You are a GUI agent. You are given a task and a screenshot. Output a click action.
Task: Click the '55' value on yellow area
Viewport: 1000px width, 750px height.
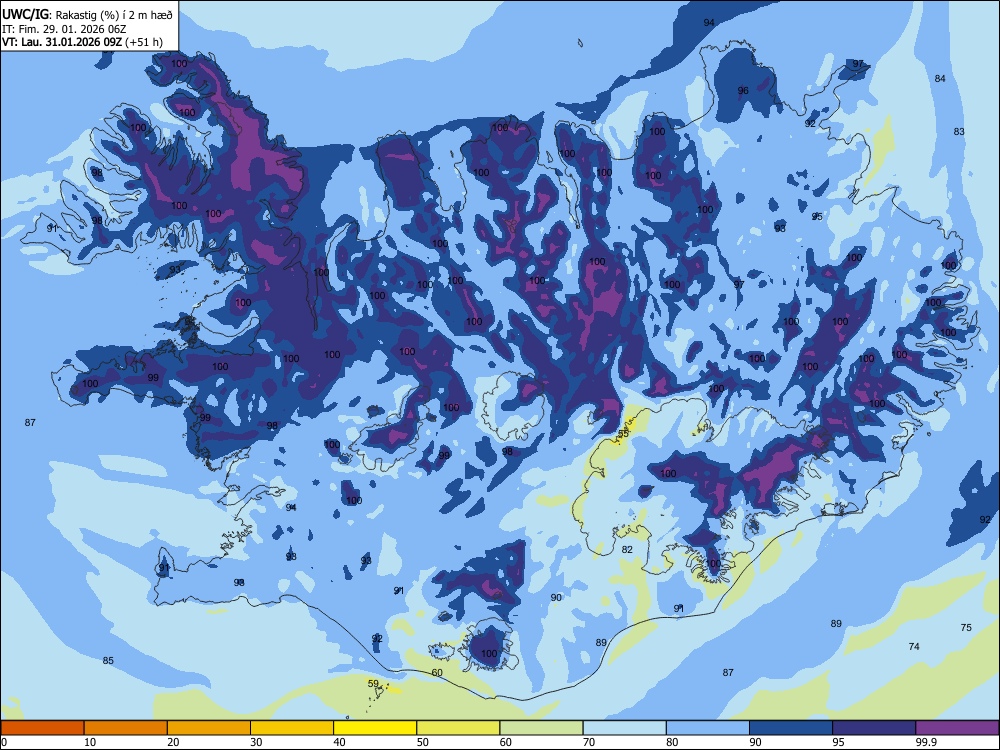pos(624,434)
